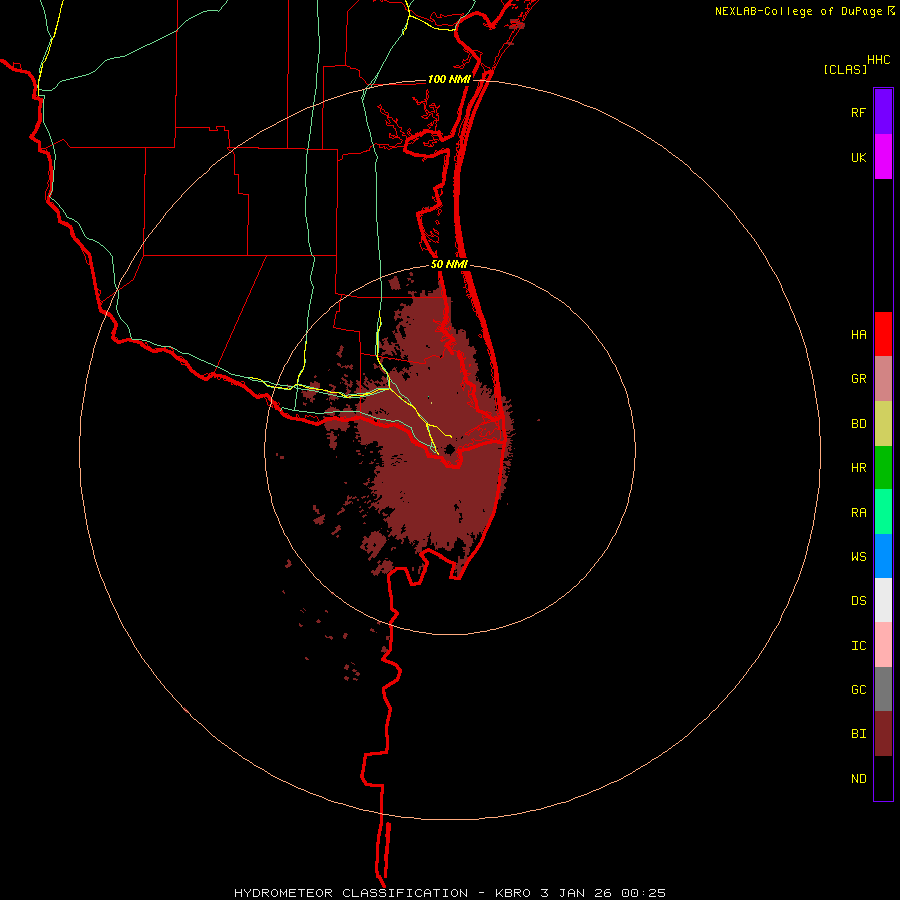Click the RF legend label
900x900 pixels.
(x=858, y=113)
